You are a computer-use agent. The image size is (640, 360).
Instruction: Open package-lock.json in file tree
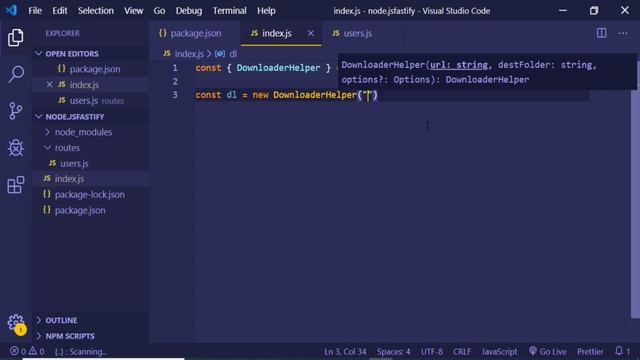coord(90,195)
